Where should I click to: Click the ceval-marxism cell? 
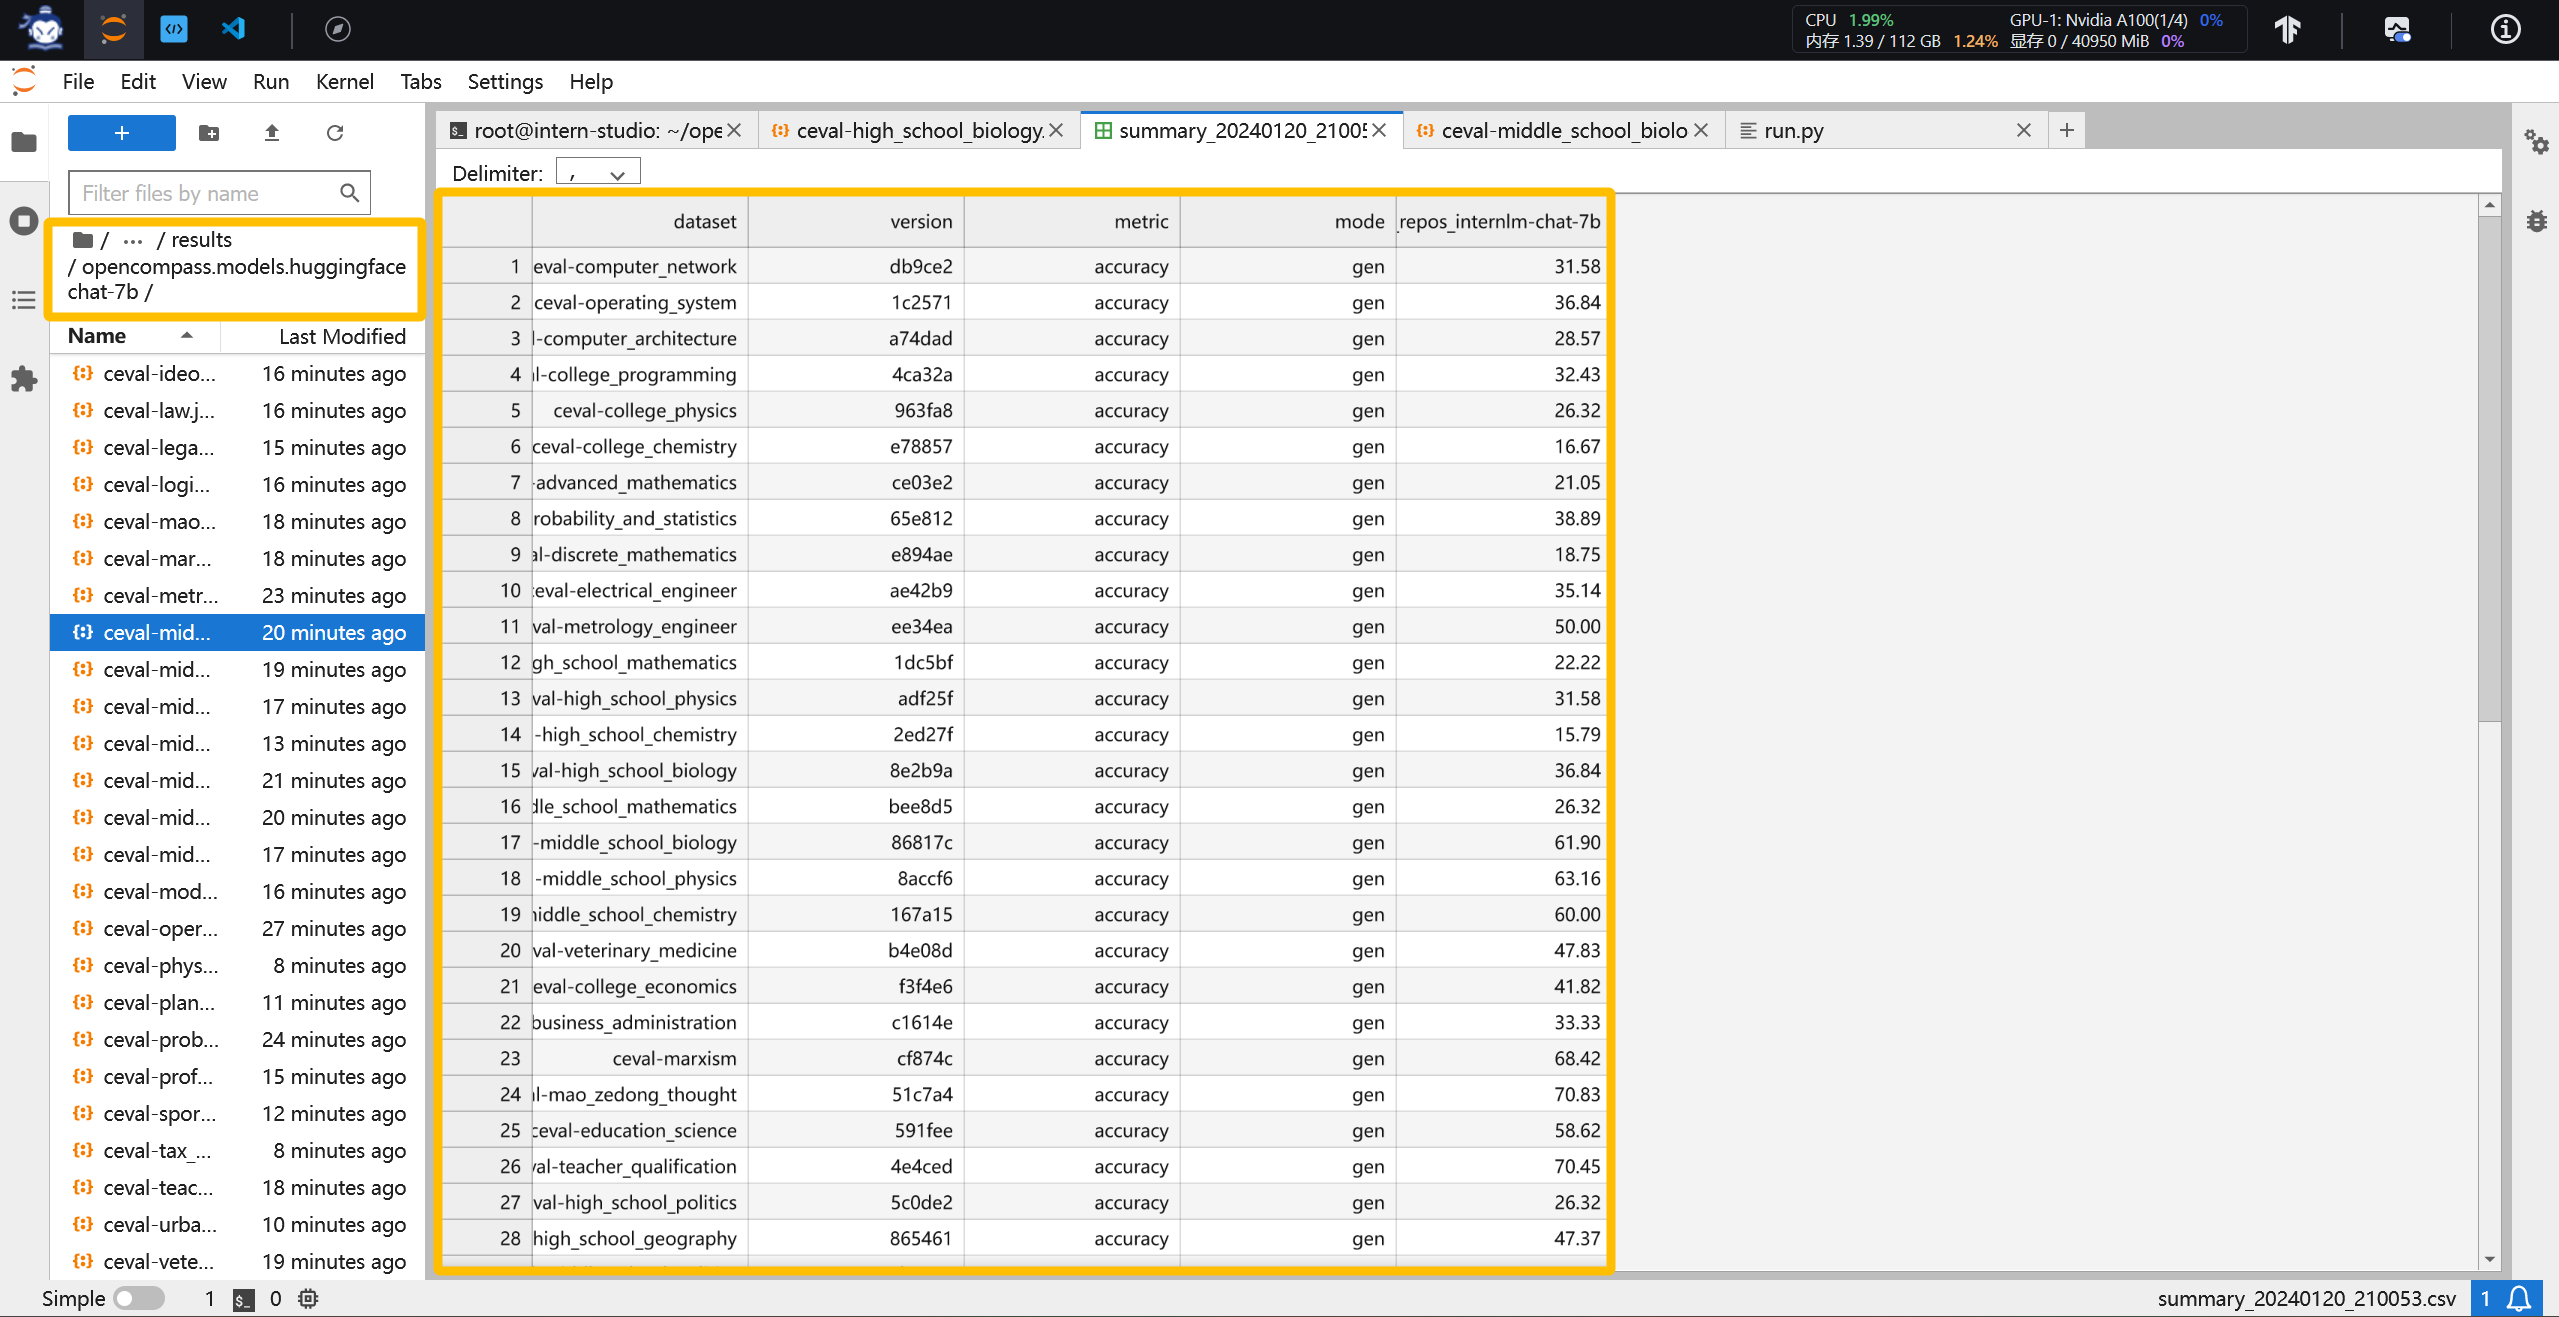pos(640,1058)
